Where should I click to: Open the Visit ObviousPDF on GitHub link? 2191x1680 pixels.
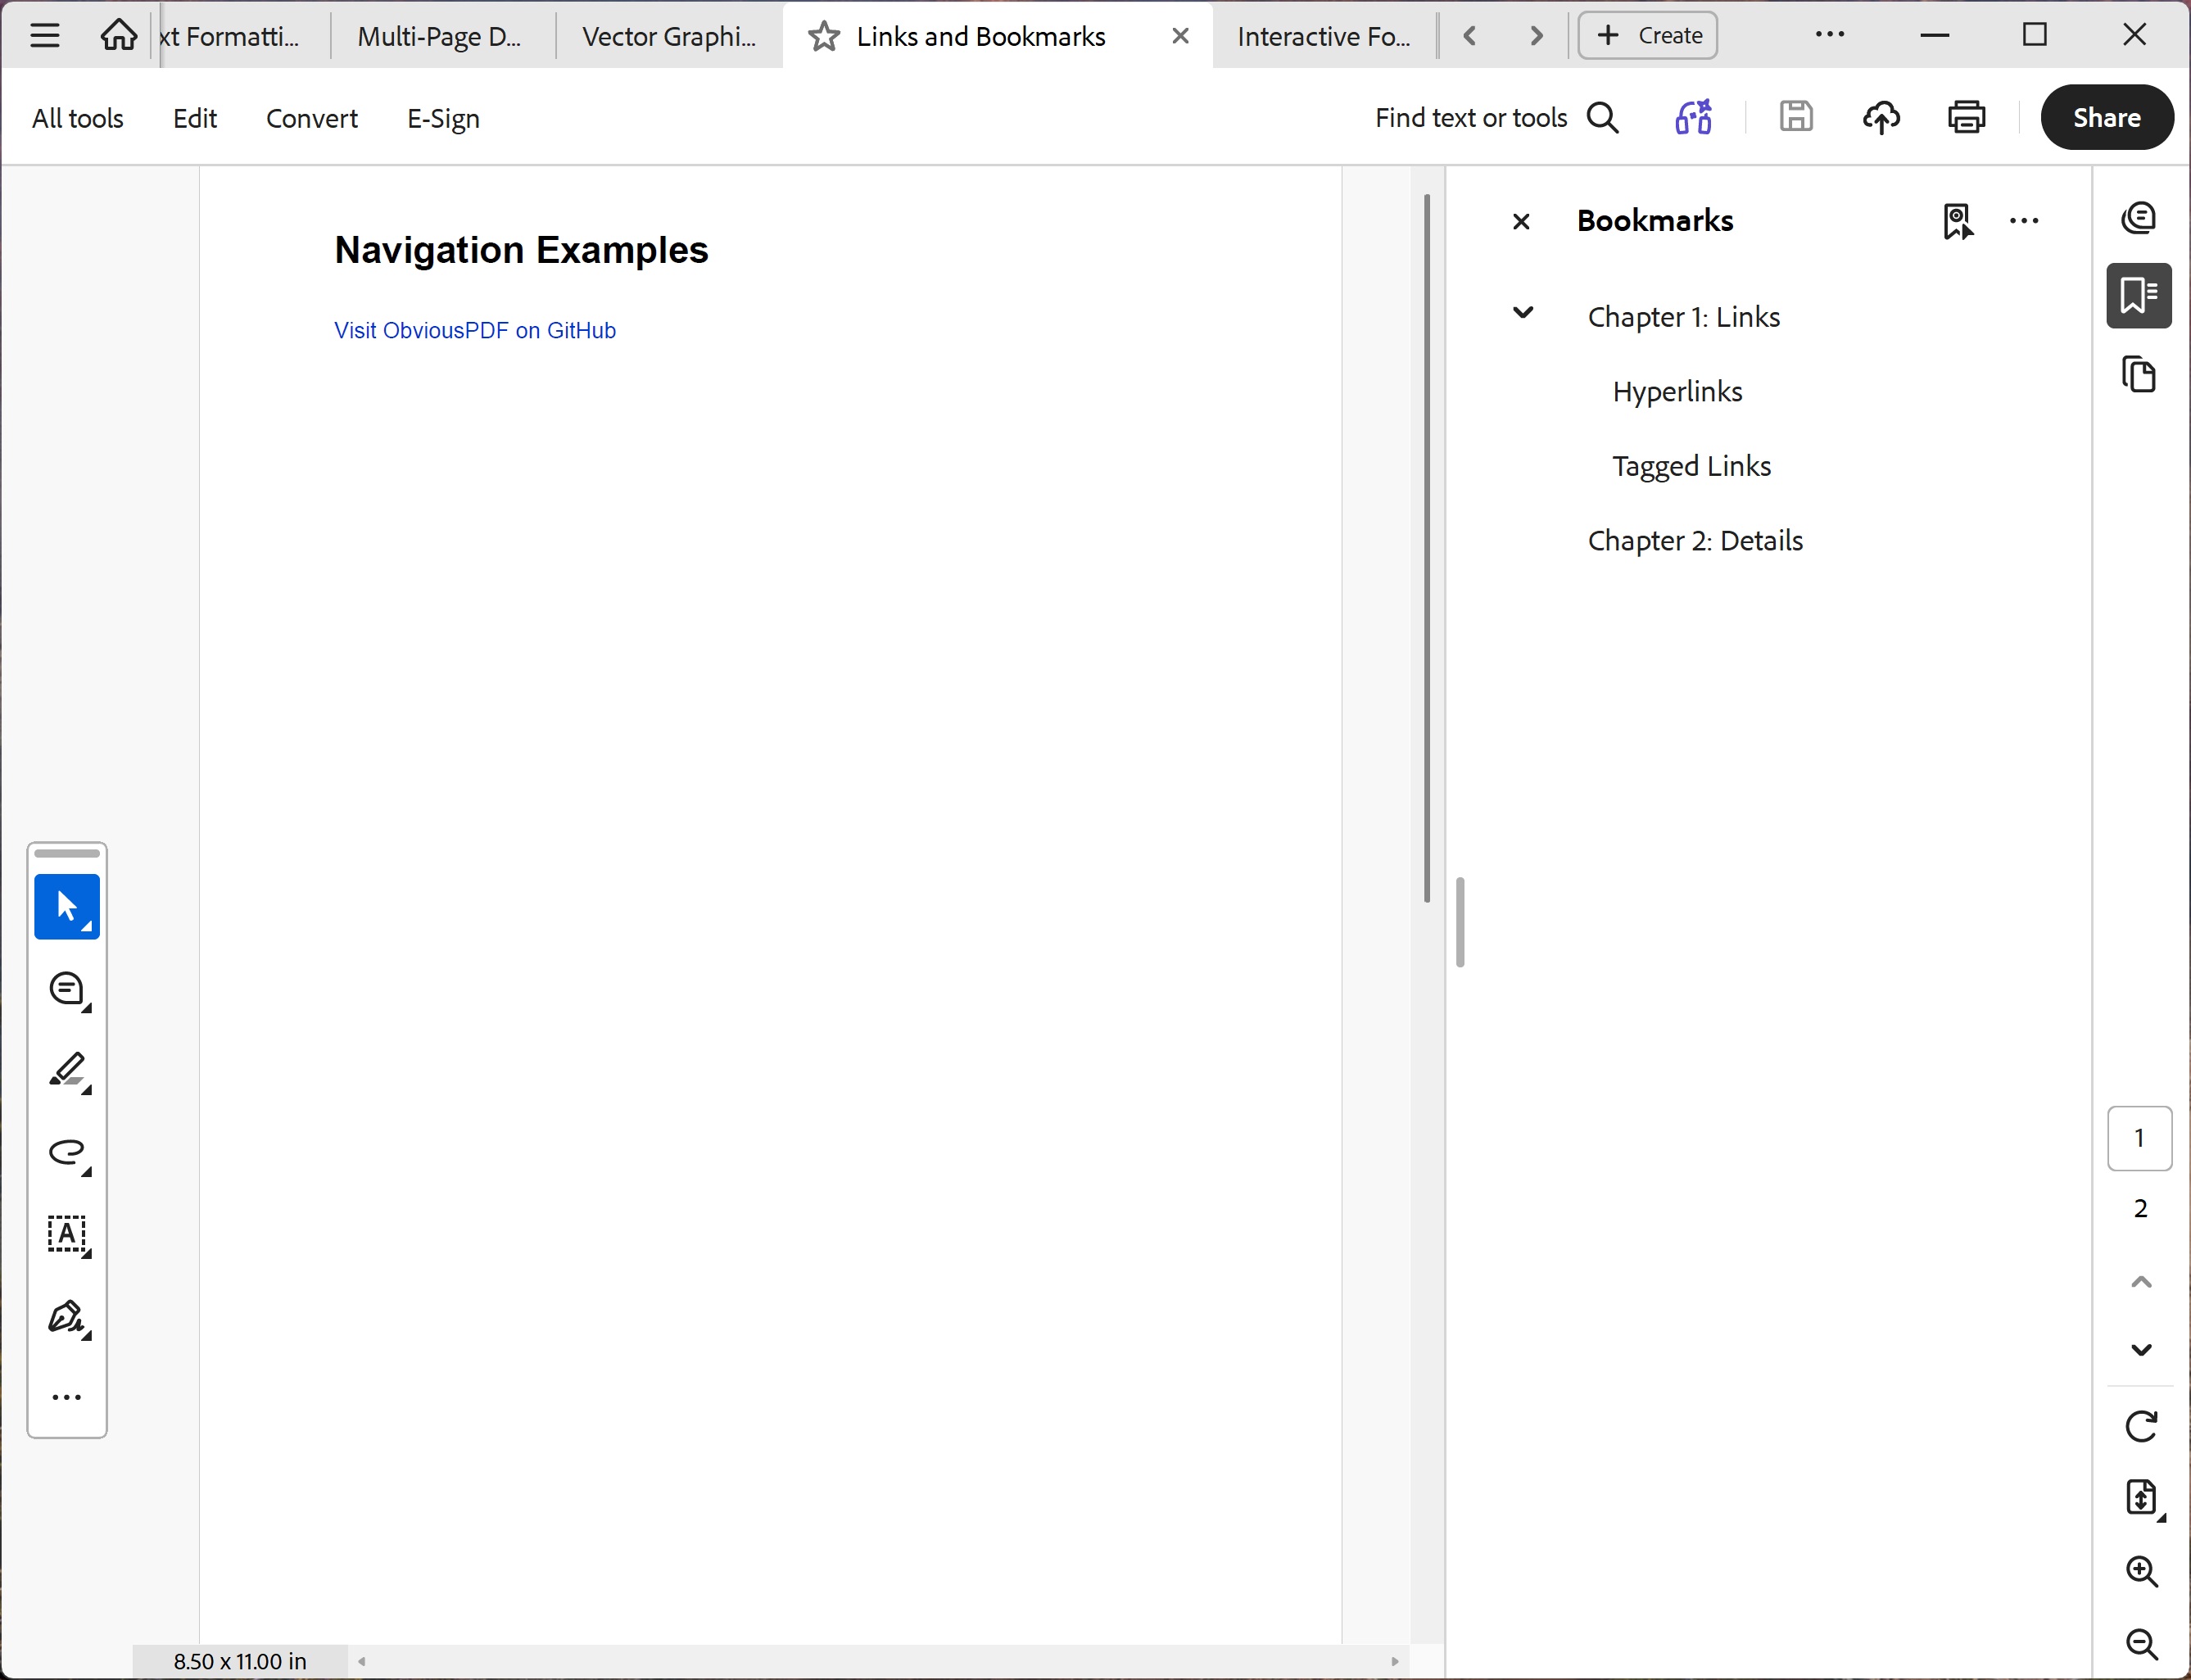point(474,330)
